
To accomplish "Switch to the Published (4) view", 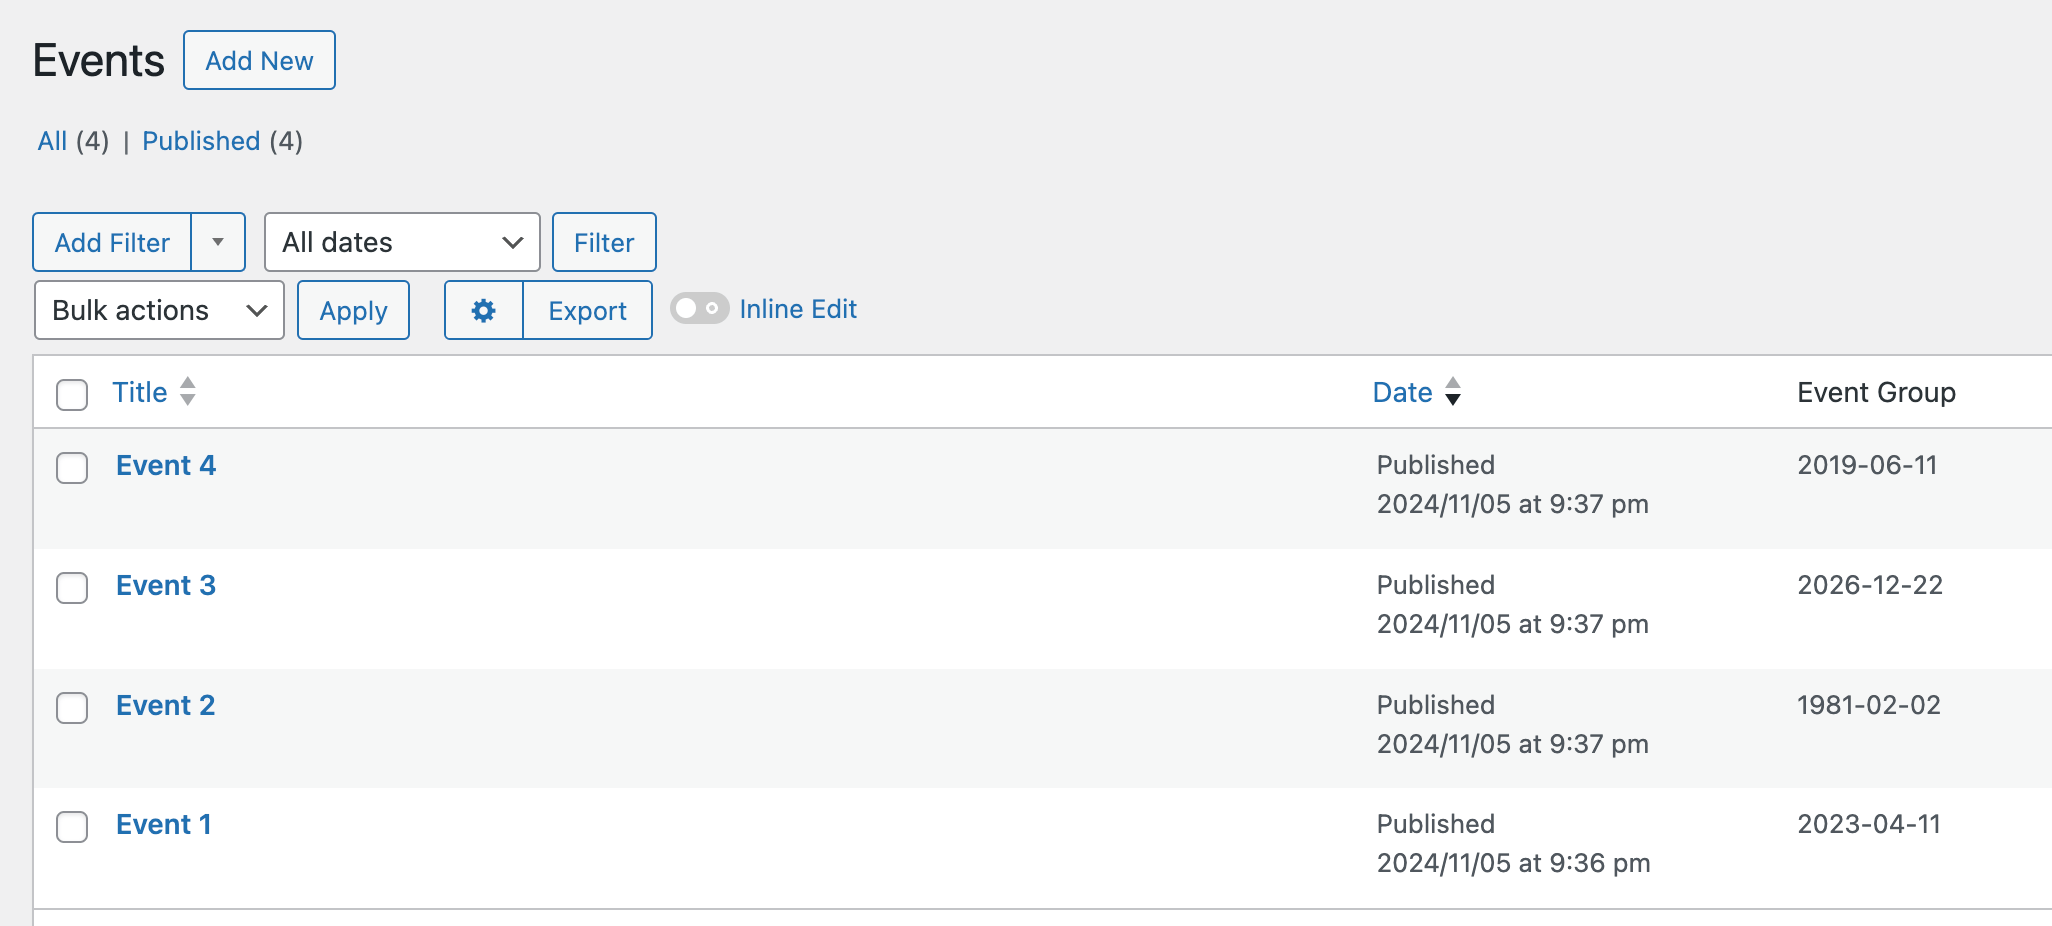I will pyautogui.click(x=201, y=141).
